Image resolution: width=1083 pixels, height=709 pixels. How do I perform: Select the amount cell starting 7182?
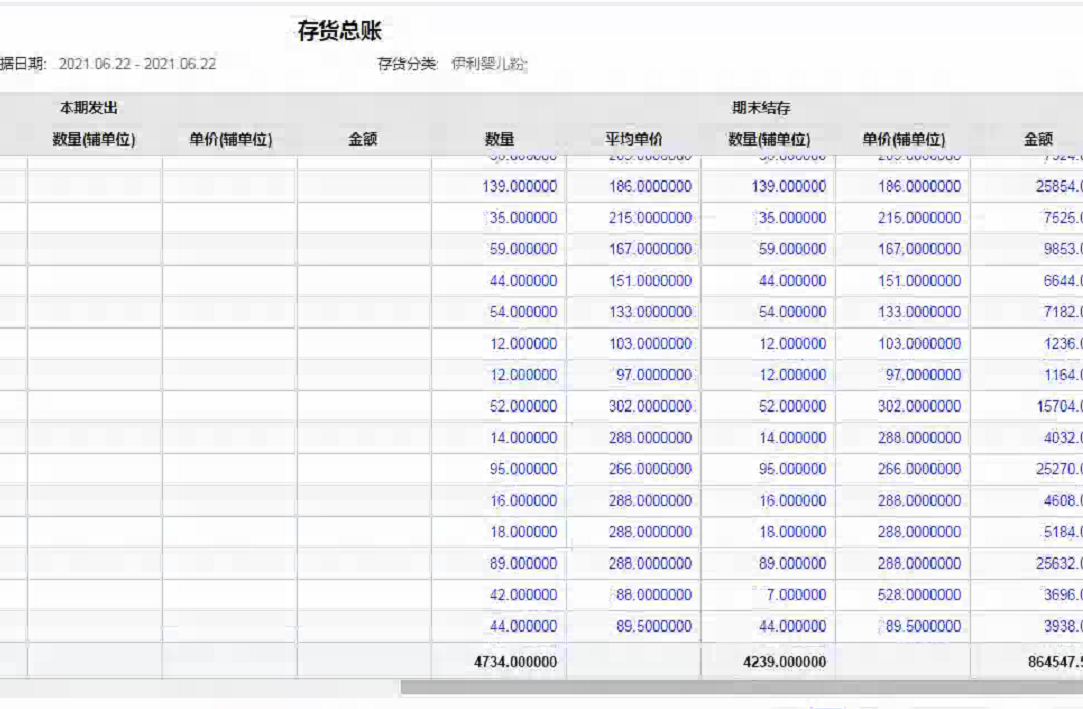(1063, 312)
